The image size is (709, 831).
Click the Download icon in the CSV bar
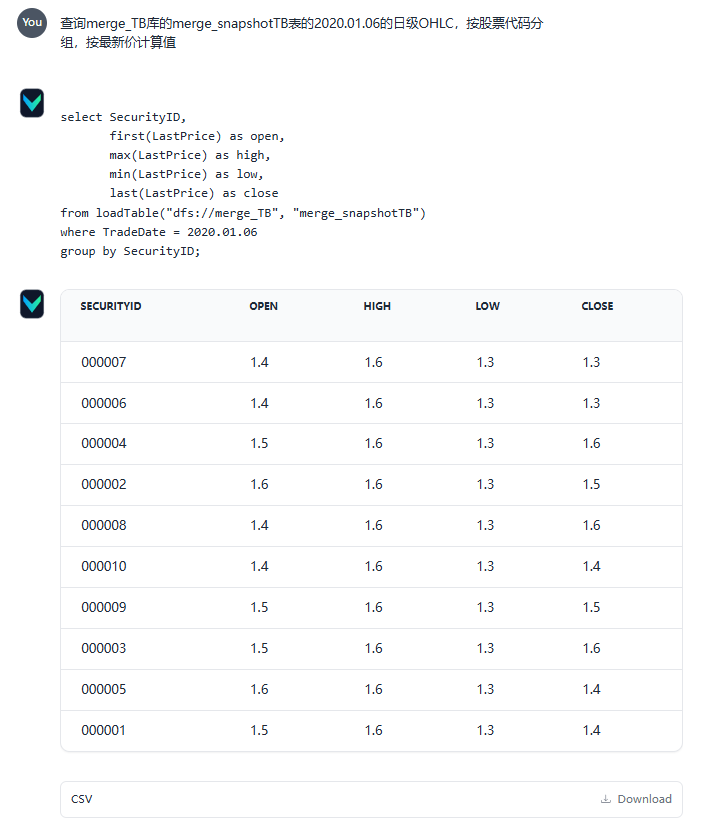606,799
